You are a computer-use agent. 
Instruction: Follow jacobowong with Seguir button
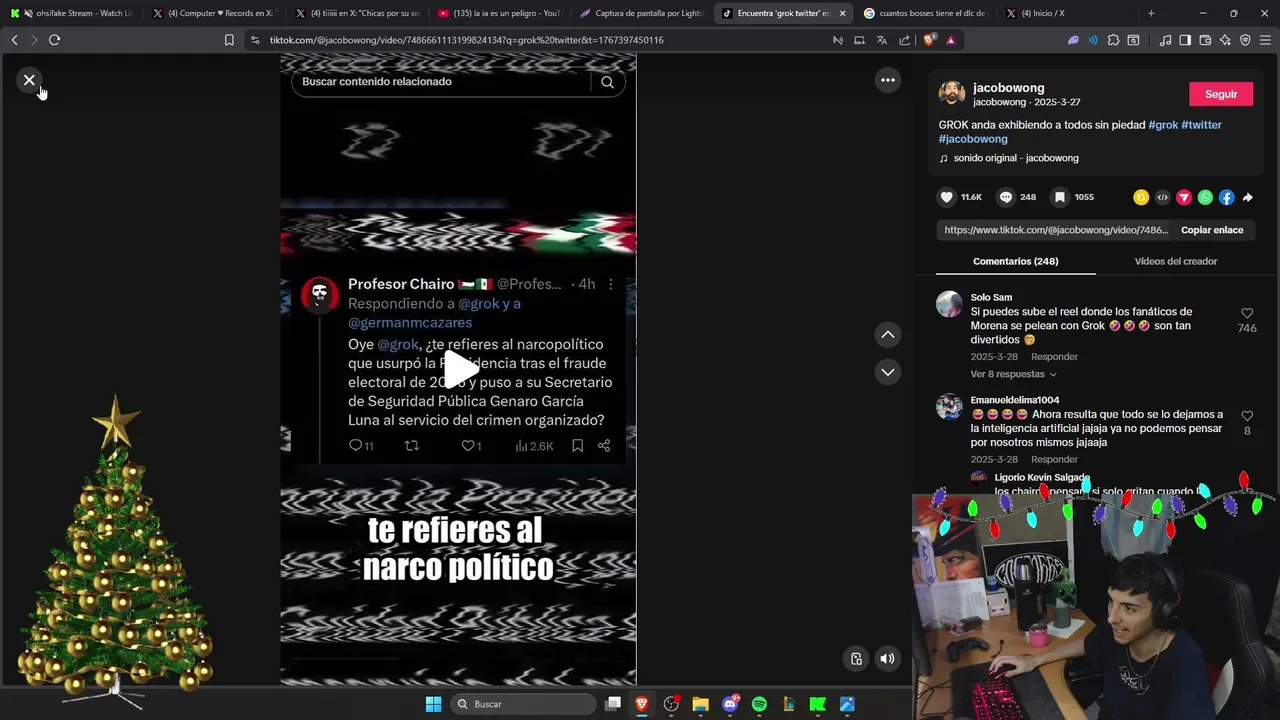pyautogui.click(x=1220, y=94)
